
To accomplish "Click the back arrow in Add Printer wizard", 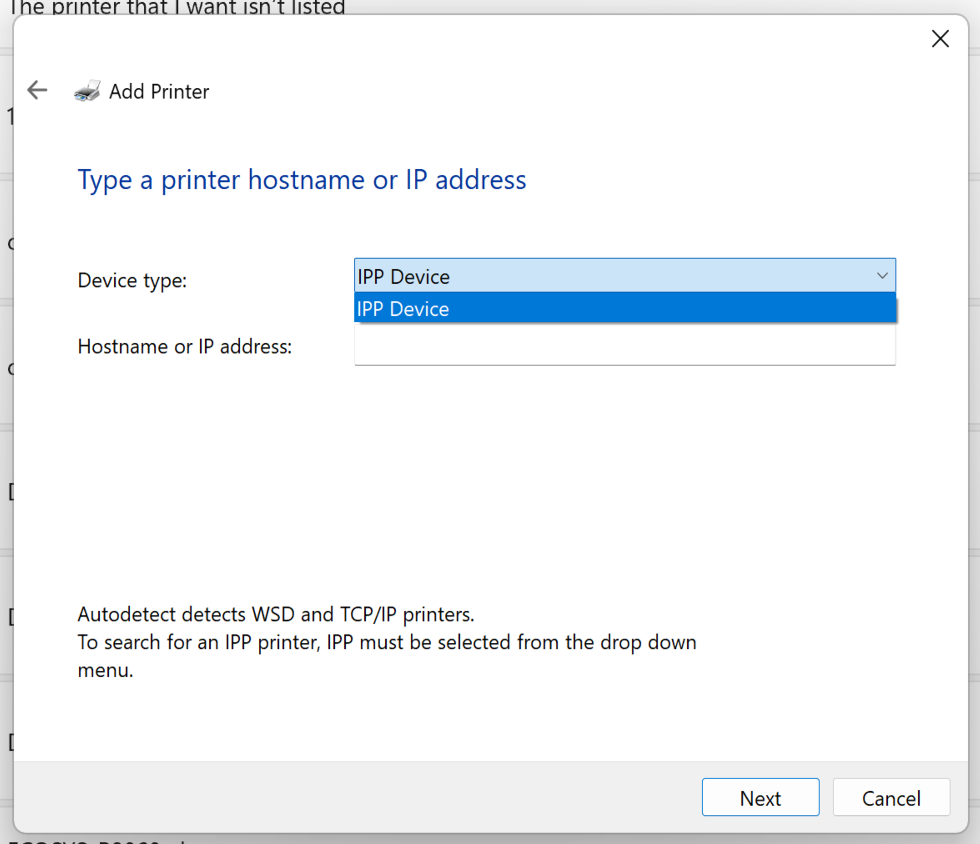I will coord(37,90).
